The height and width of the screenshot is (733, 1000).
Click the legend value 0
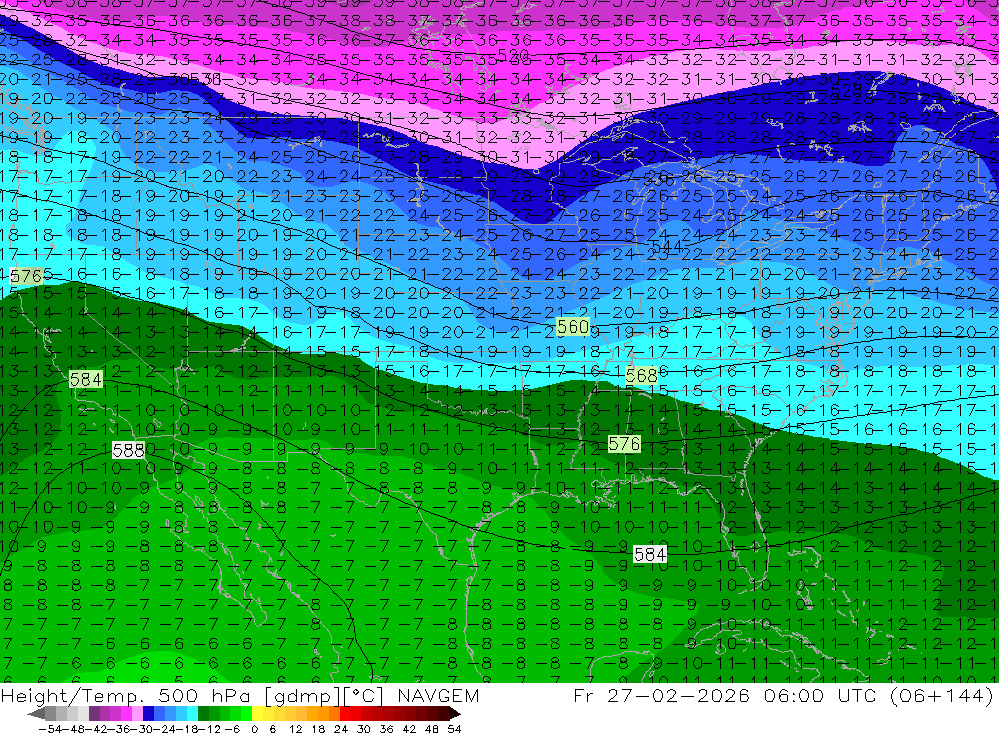[x=254, y=729]
